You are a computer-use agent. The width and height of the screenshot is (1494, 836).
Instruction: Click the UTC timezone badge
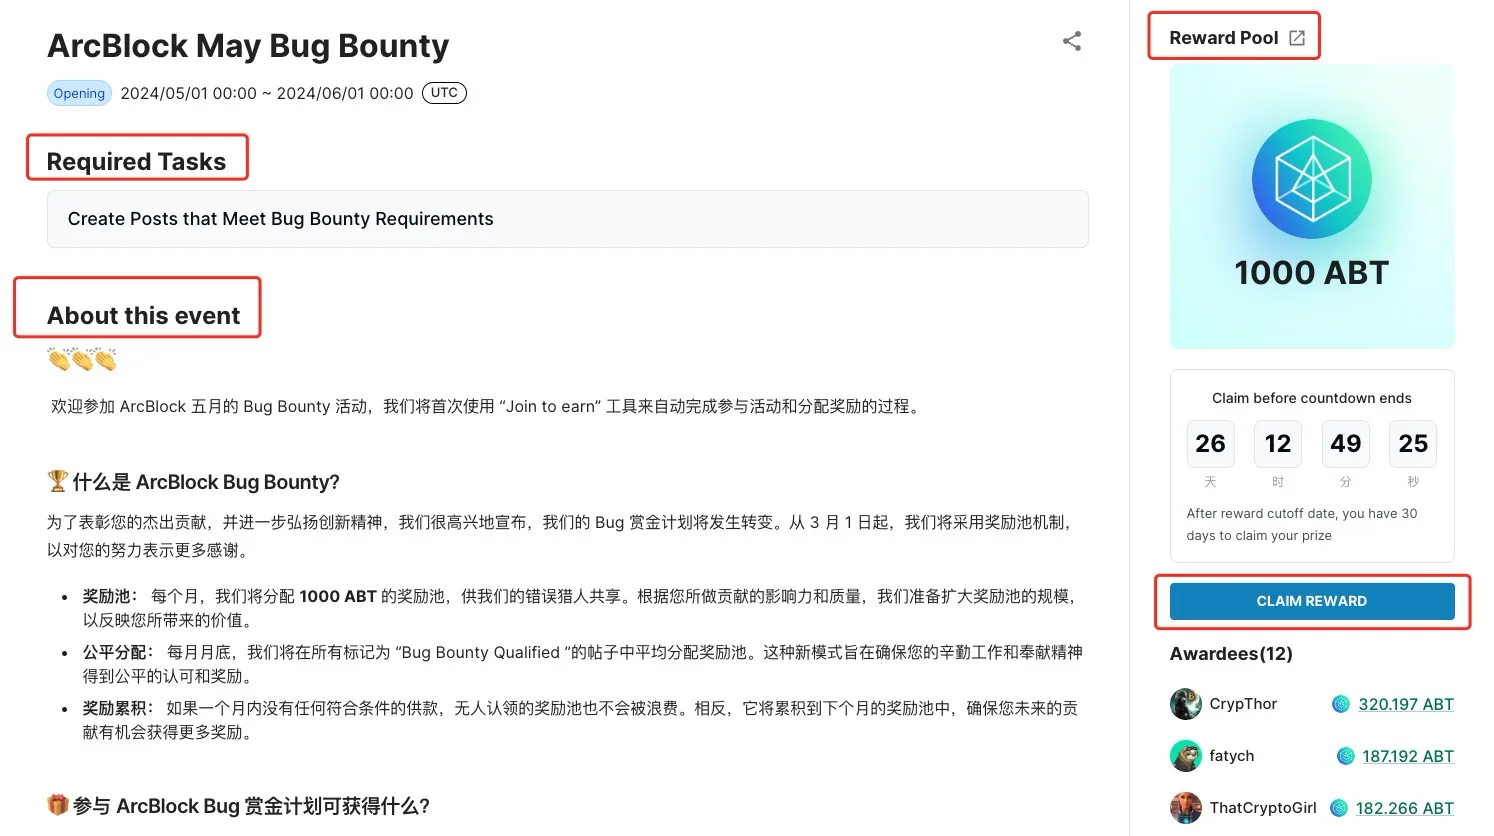pyautogui.click(x=444, y=93)
